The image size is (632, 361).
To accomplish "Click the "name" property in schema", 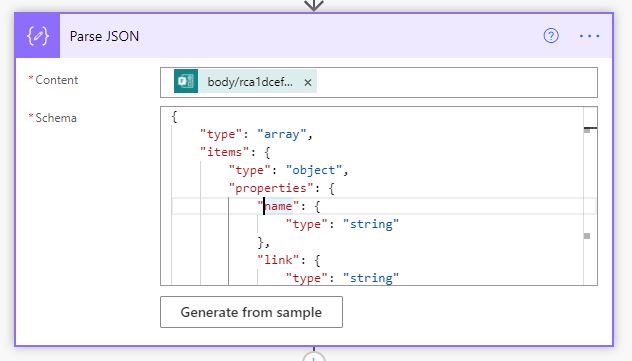I will (x=279, y=206).
